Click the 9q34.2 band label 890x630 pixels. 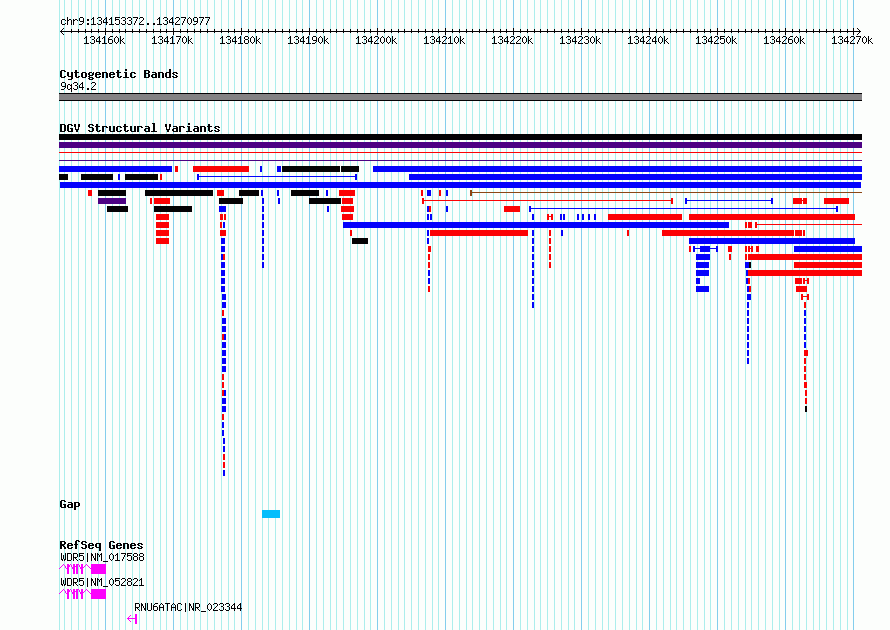[x=78, y=86]
